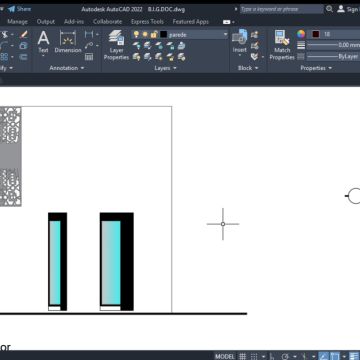Image resolution: width=360 pixels, height=360 pixels.
Task: Insert a Table from Annotation panel
Action: coord(89,56)
